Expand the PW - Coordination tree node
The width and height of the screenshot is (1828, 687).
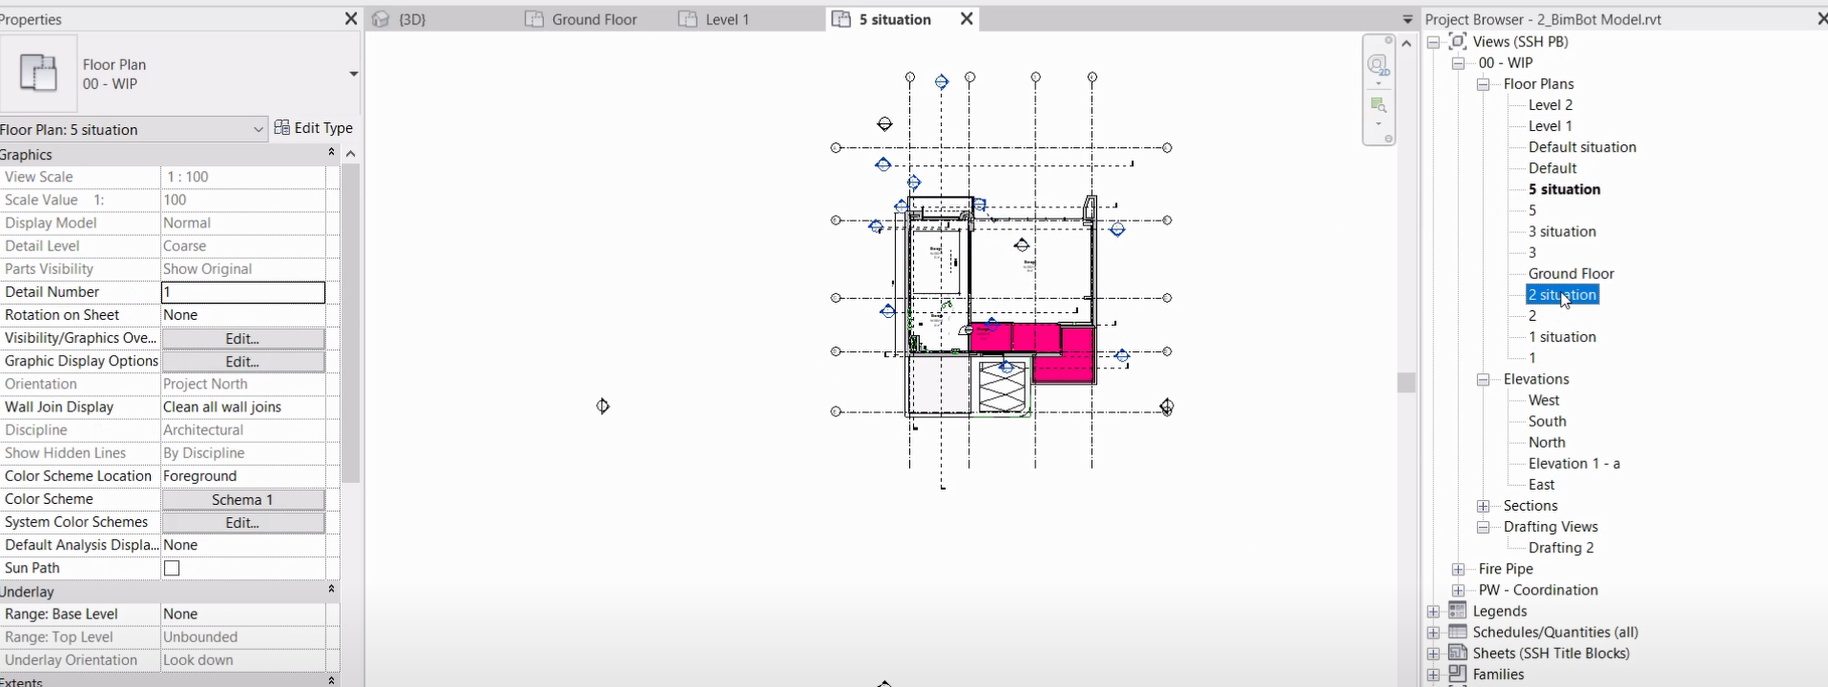tap(1458, 590)
